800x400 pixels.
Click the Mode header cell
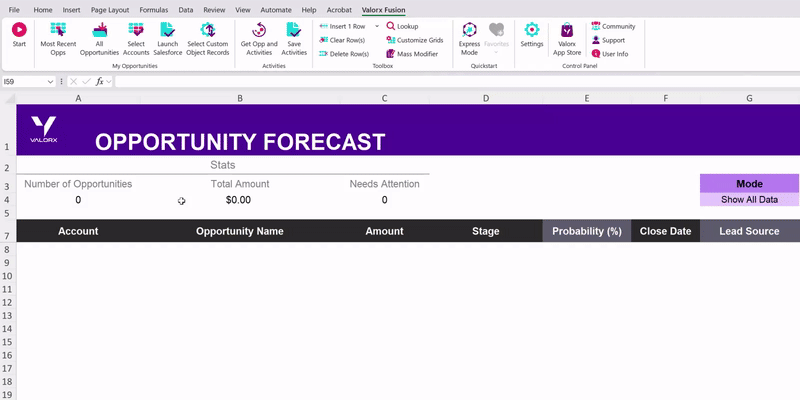click(749, 184)
